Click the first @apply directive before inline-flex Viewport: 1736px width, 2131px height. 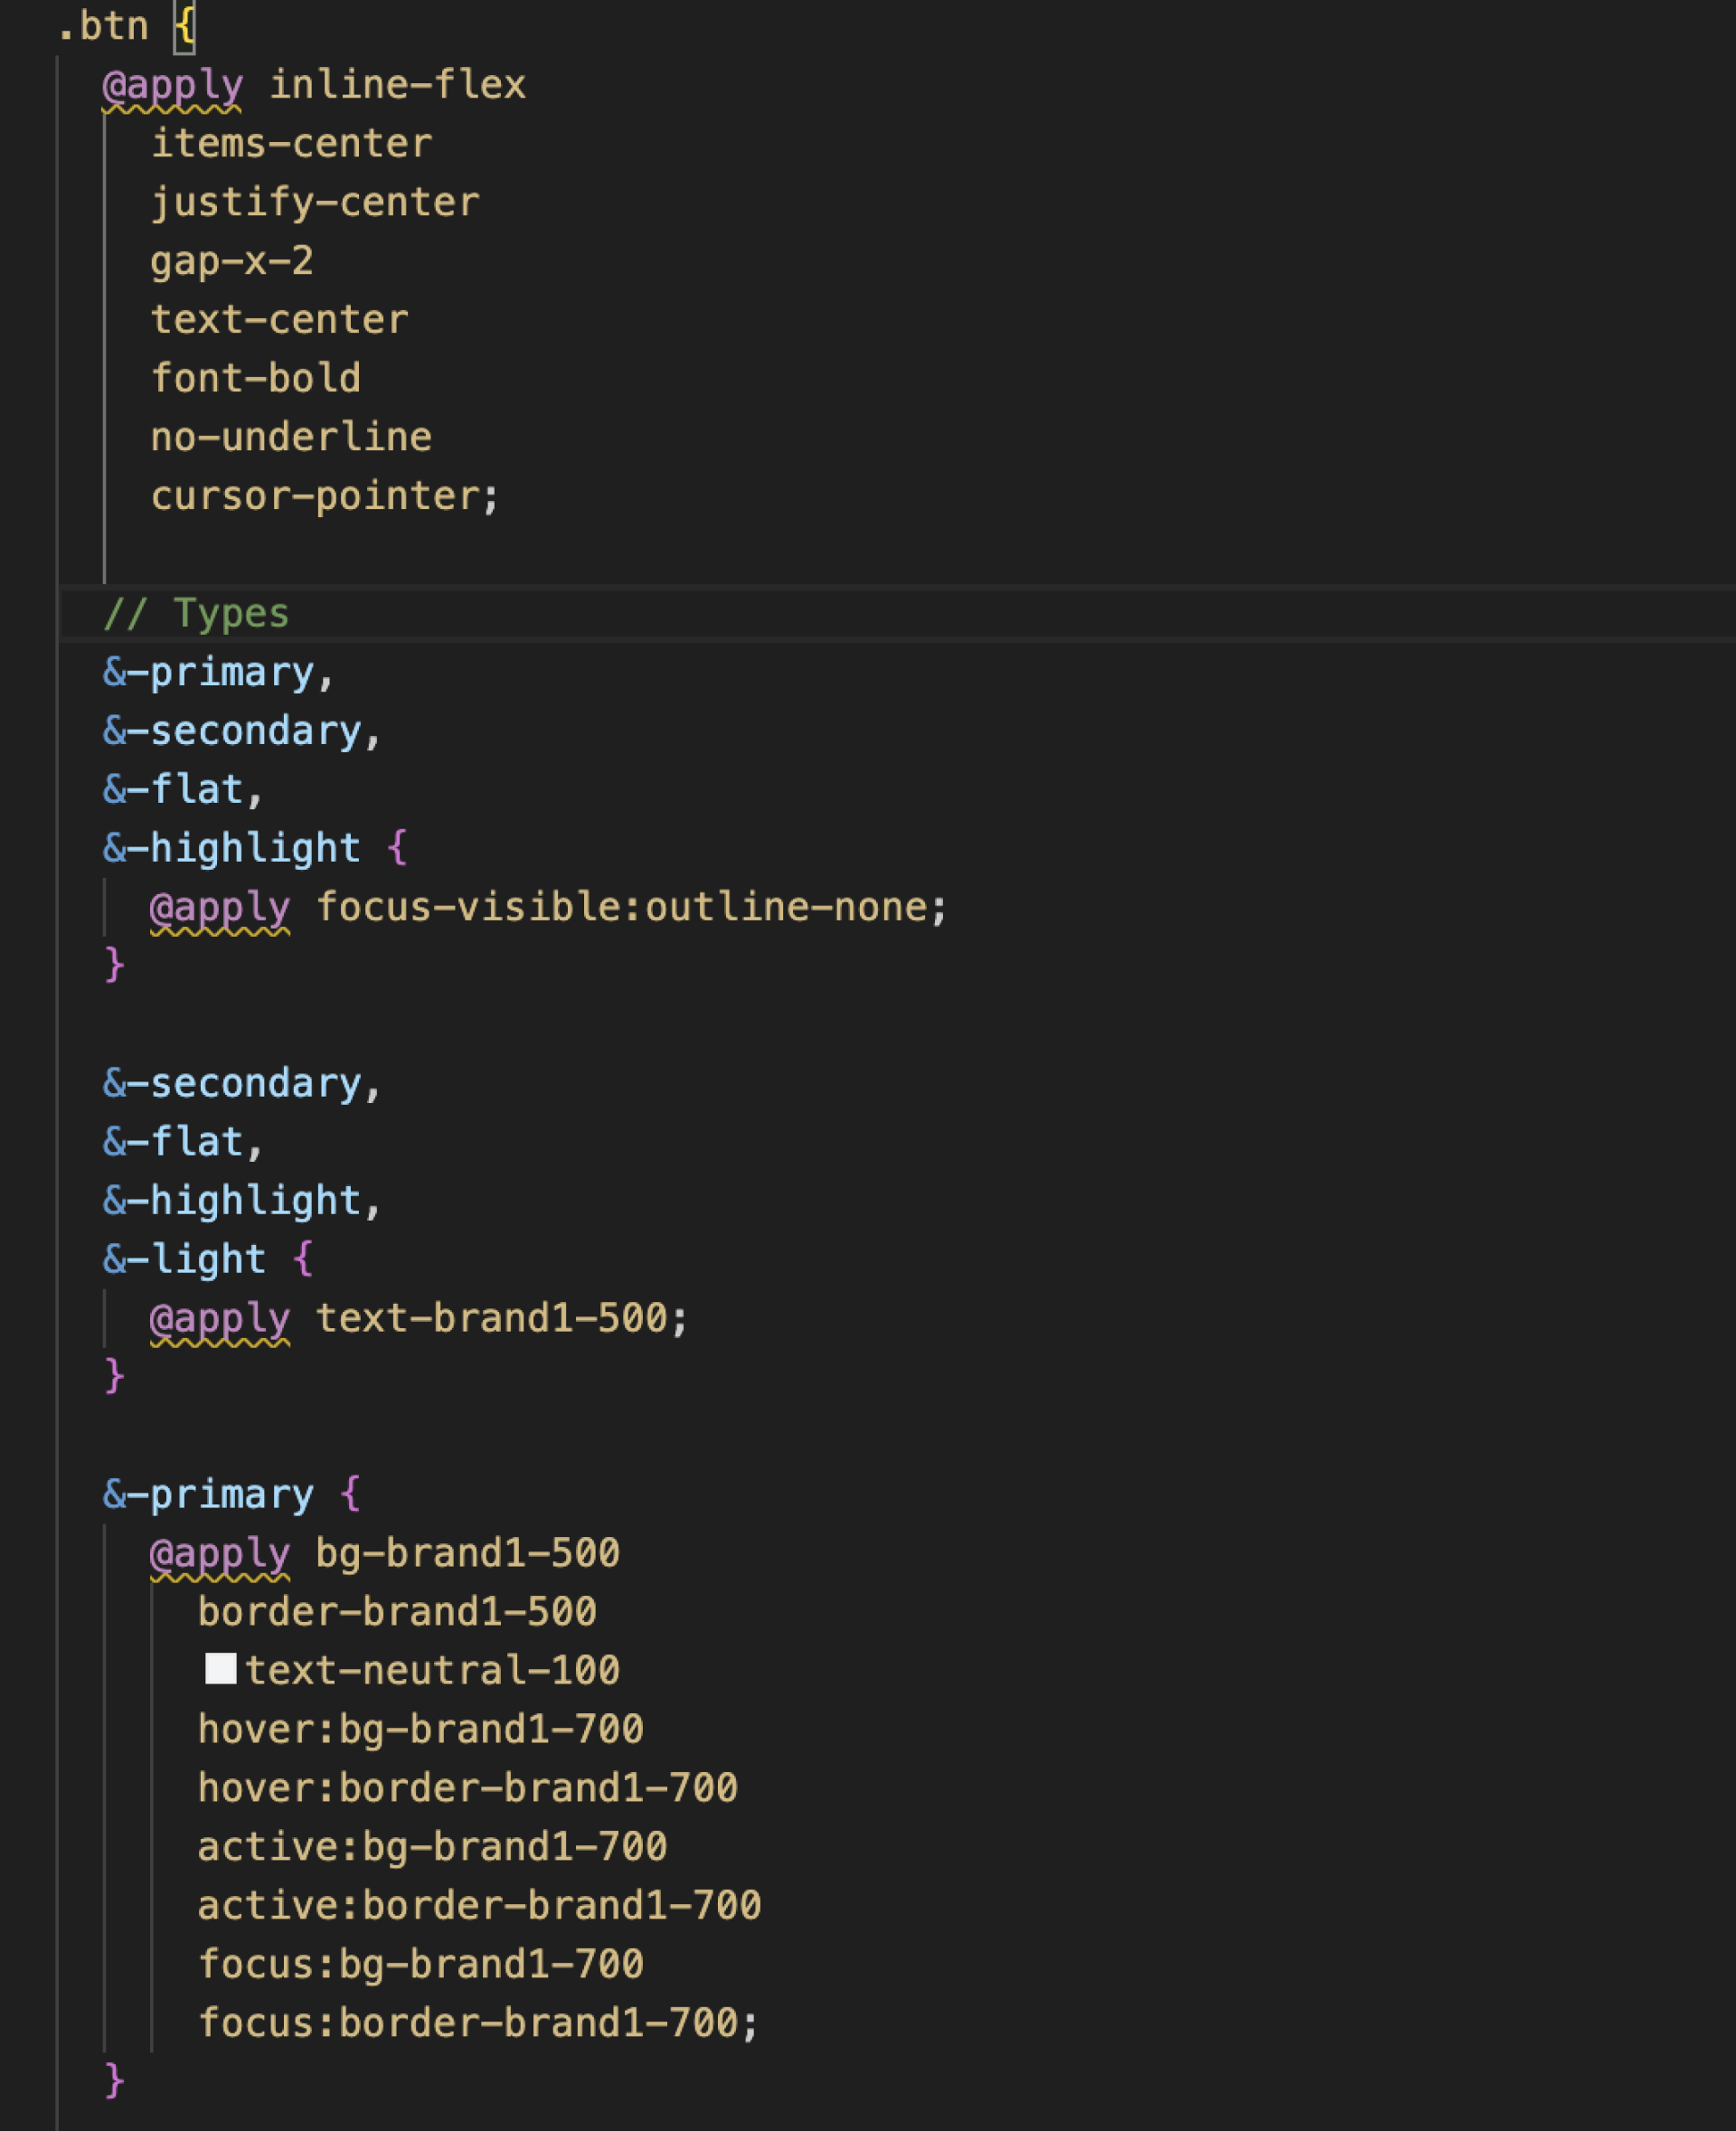click(x=172, y=85)
